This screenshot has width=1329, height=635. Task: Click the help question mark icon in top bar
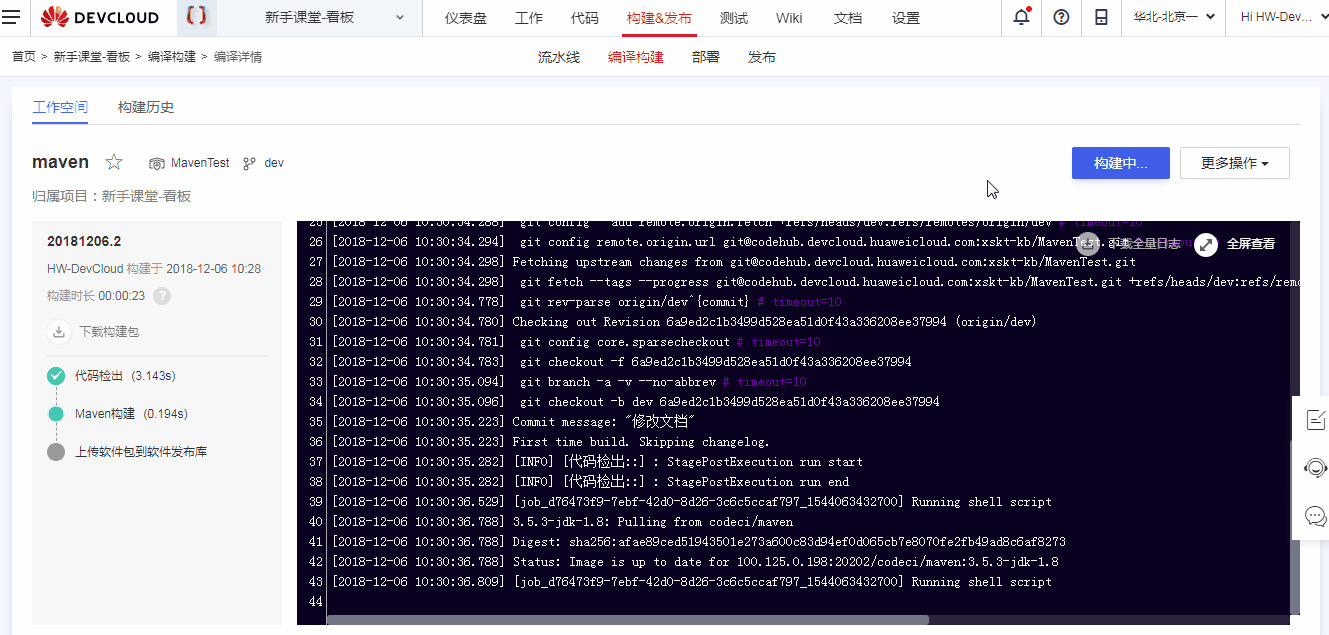pos(1061,17)
